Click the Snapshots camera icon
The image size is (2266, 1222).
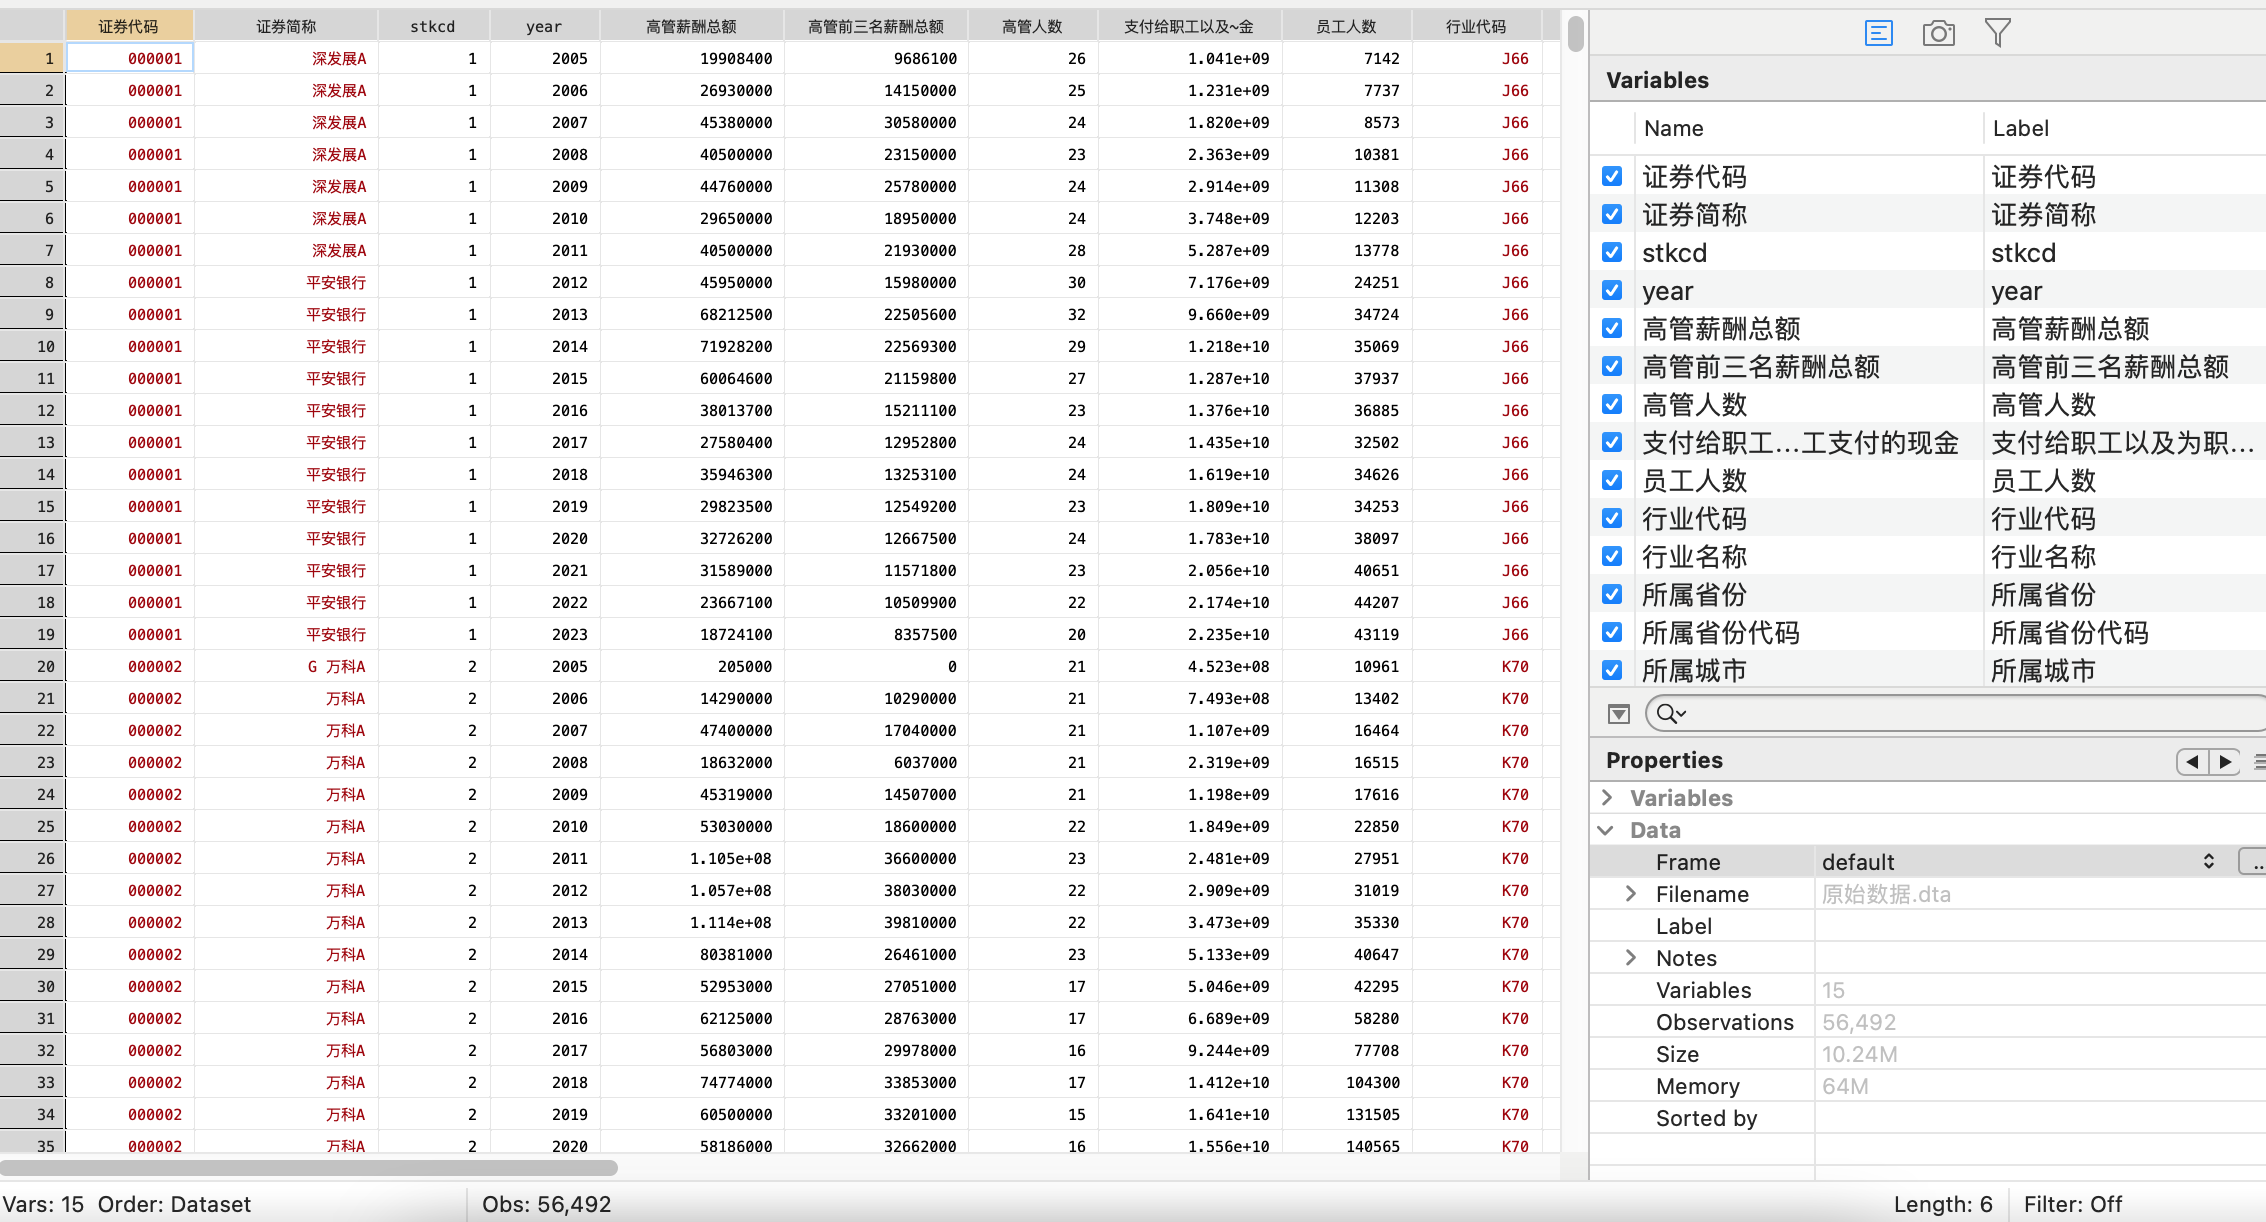pyautogui.click(x=1938, y=33)
